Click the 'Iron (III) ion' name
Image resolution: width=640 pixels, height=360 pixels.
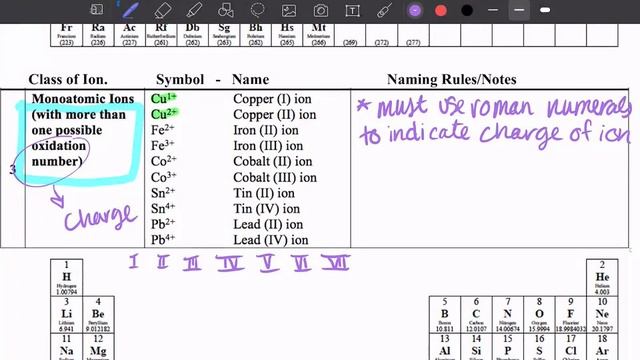coord(268,146)
